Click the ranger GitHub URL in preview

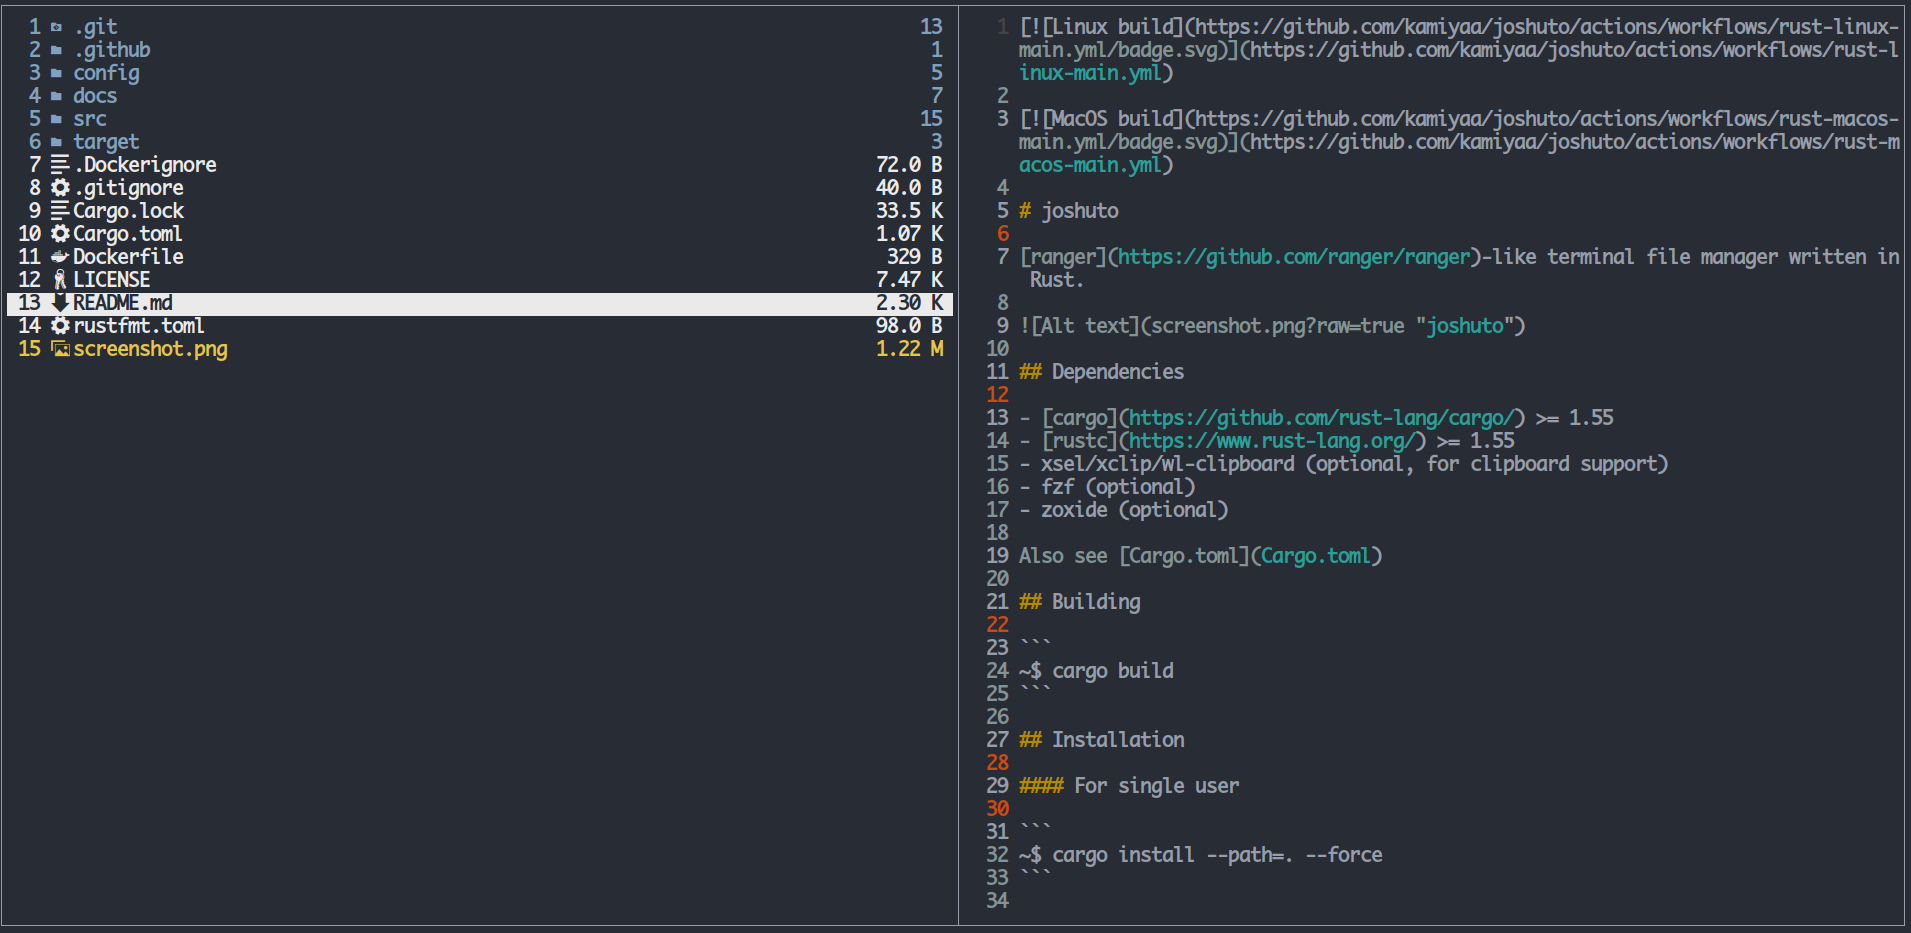1295,257
